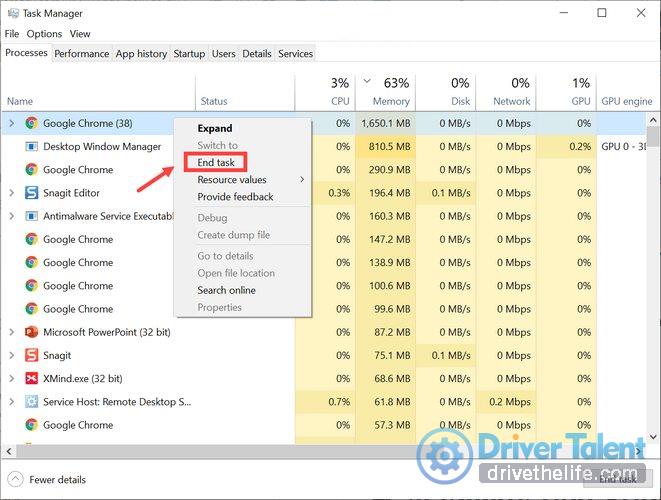661x500 pixels.
Task: Open the View menu
Action: coord(80,34)
